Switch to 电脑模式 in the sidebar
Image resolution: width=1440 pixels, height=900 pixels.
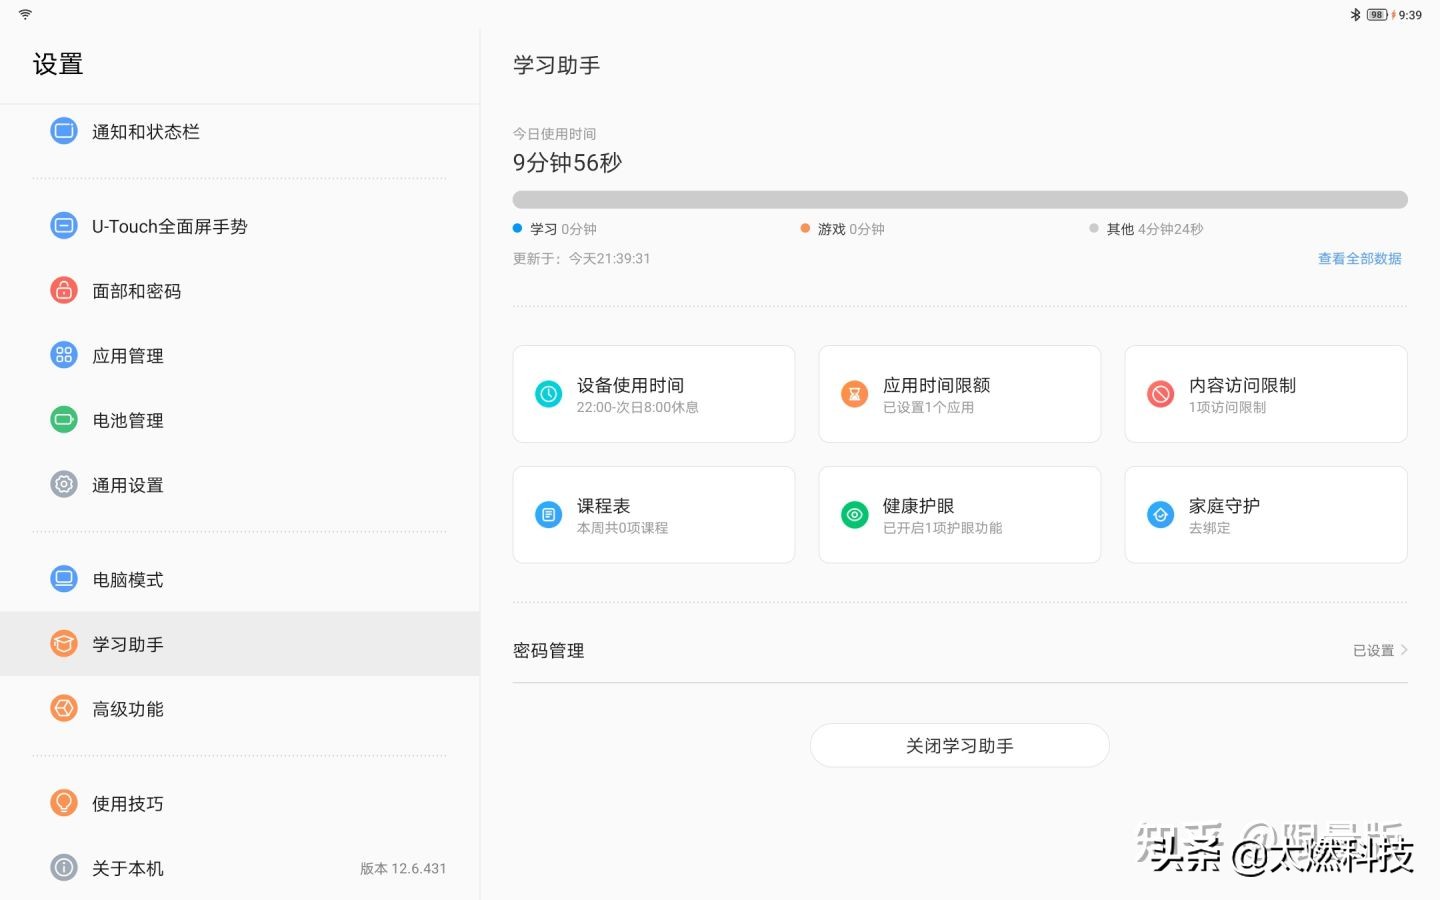click(x=127, y=578)
